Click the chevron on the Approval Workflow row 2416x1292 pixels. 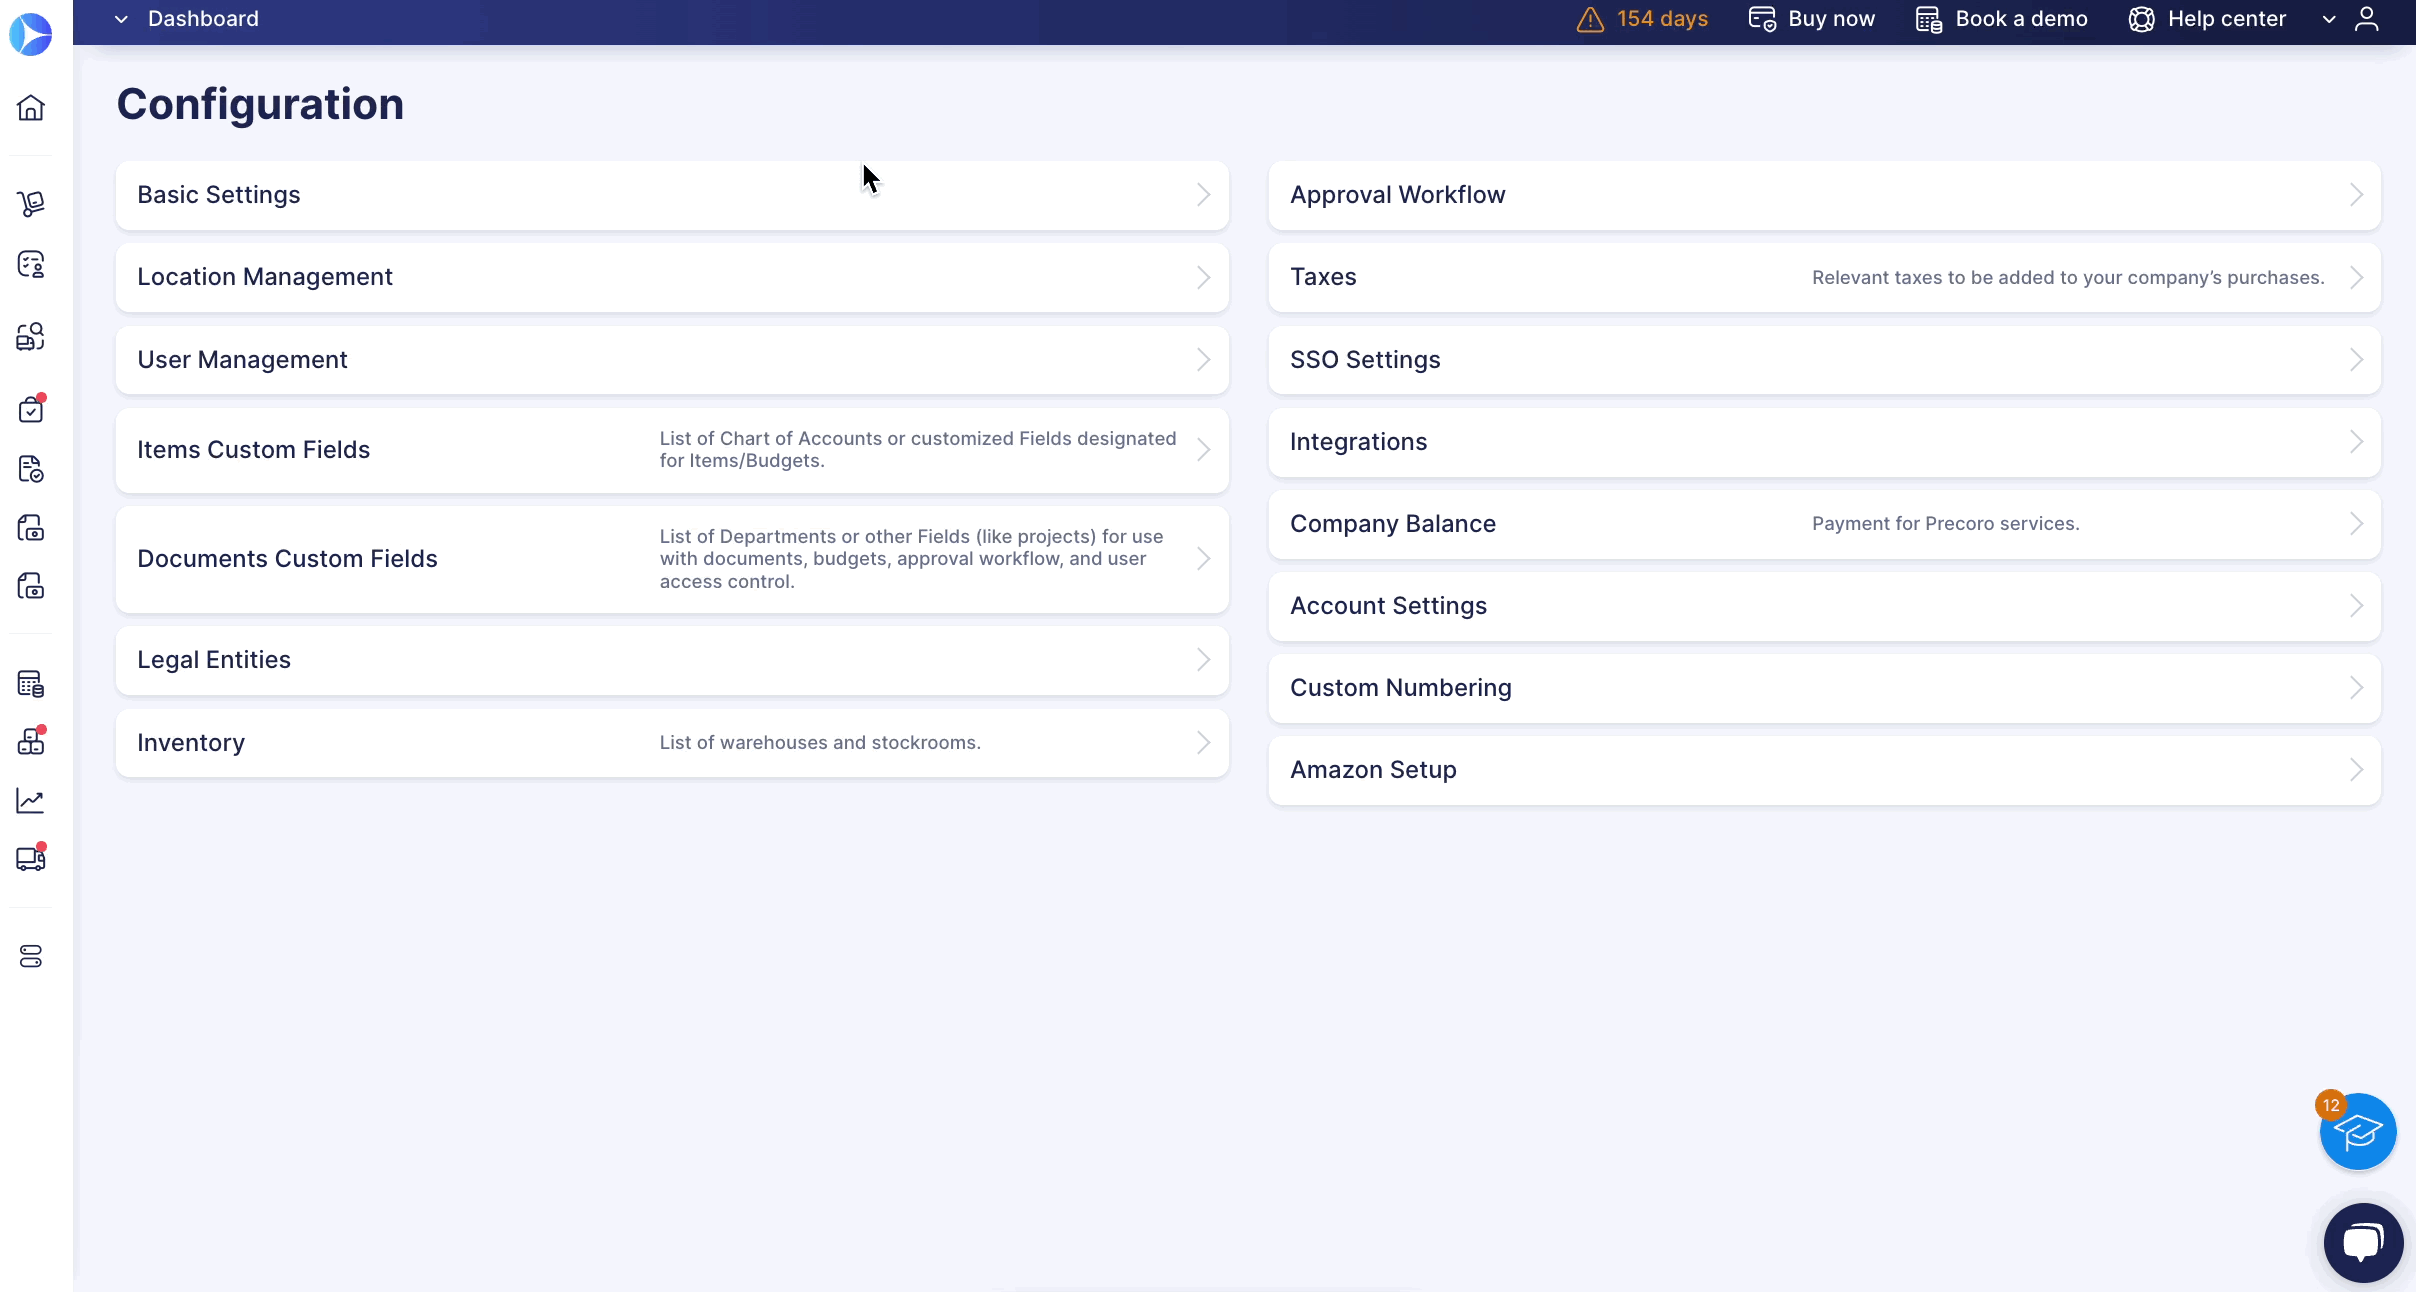pyautogui.click(x=2357, y=195)
